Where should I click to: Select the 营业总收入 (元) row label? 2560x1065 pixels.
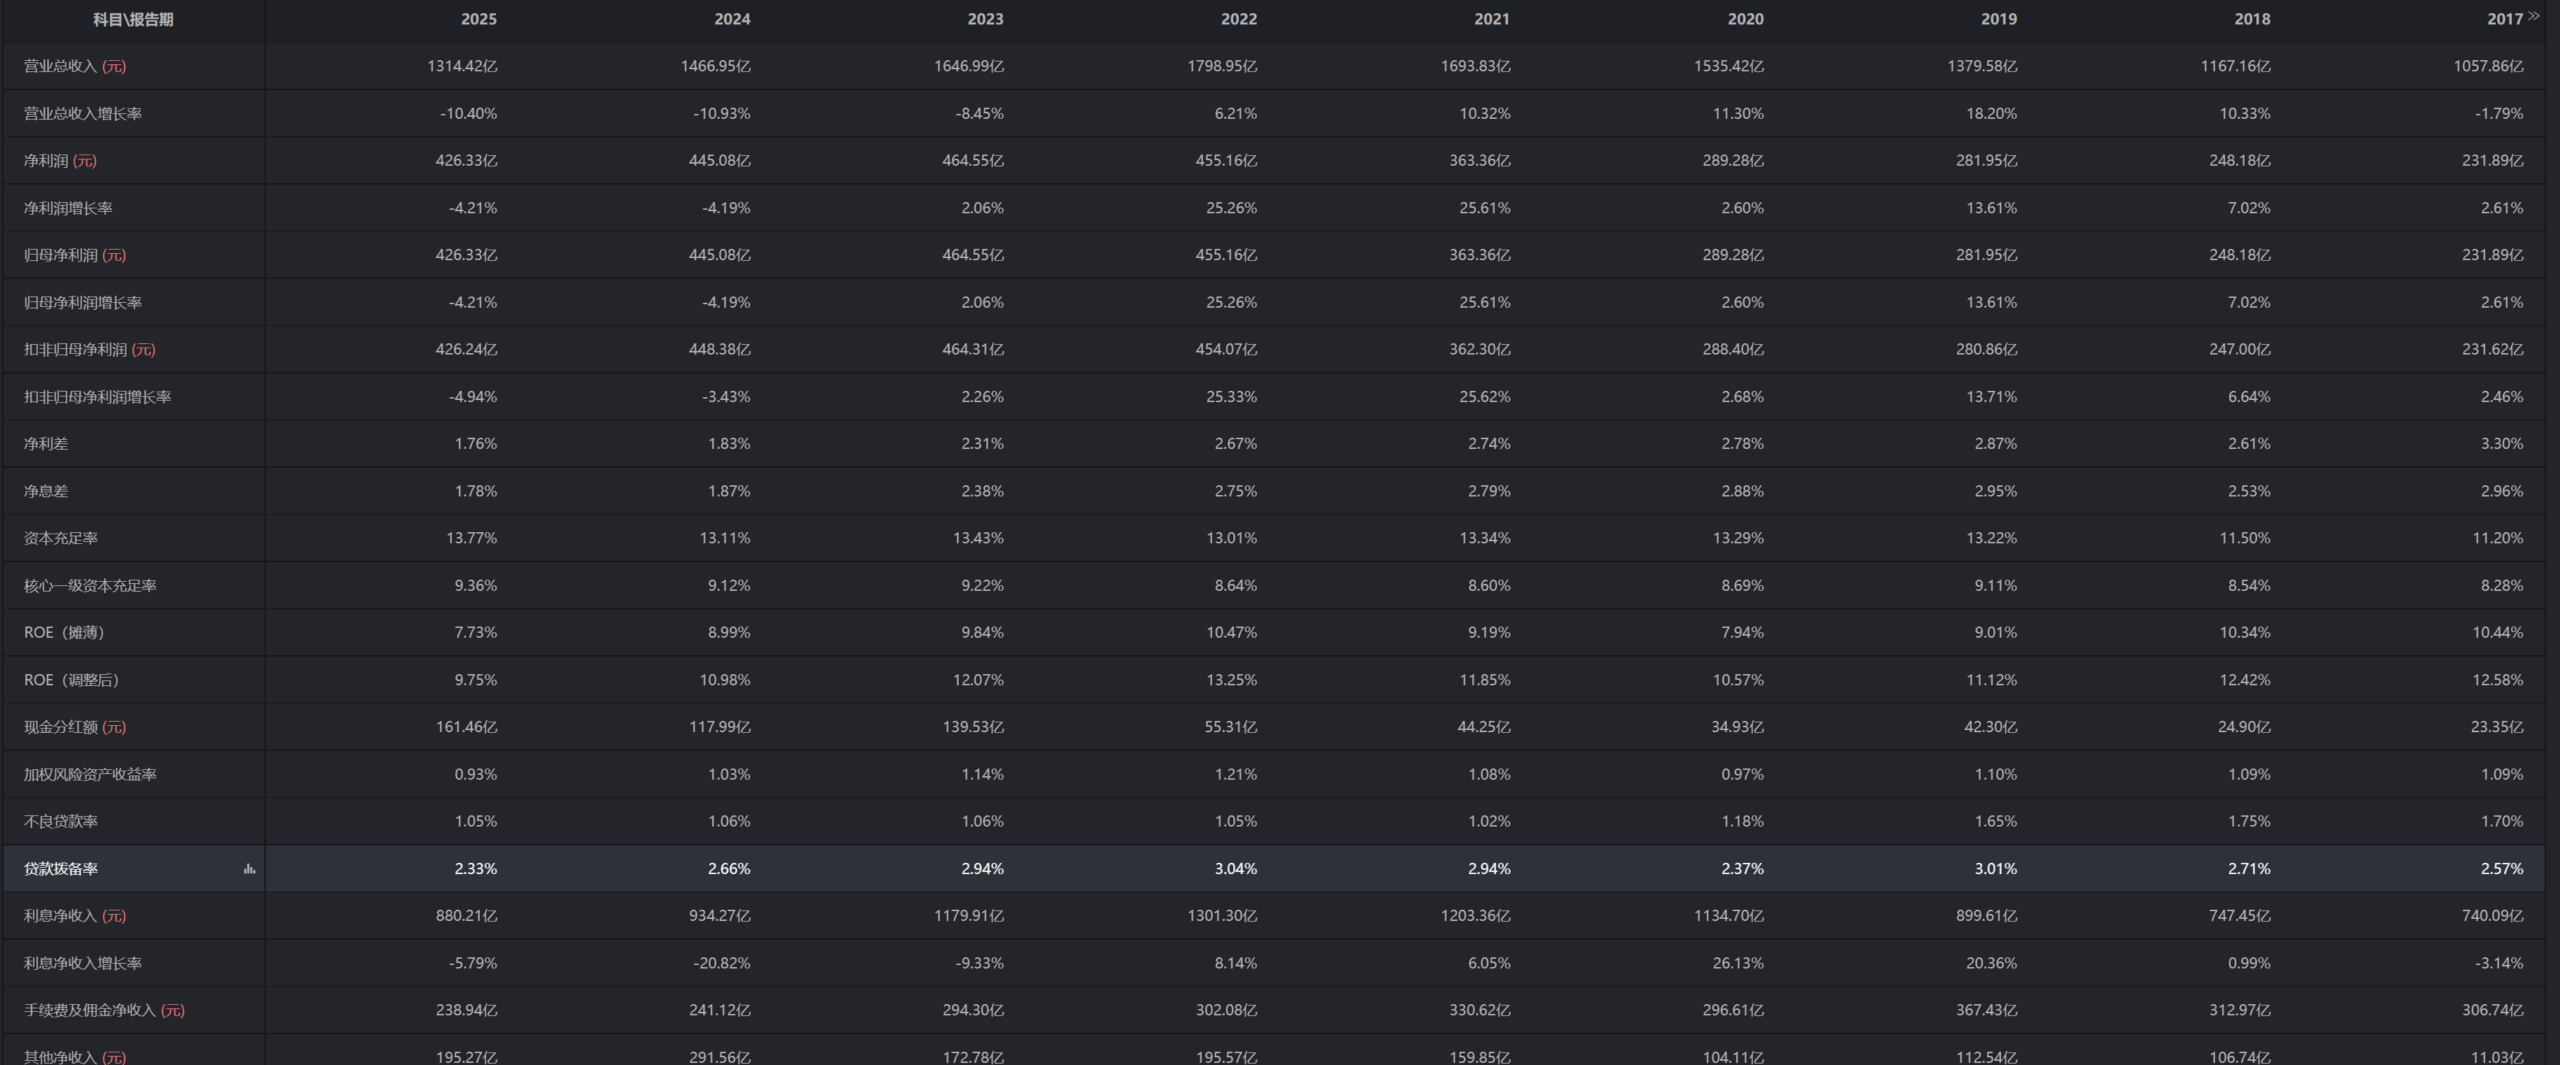coord(75,66)
